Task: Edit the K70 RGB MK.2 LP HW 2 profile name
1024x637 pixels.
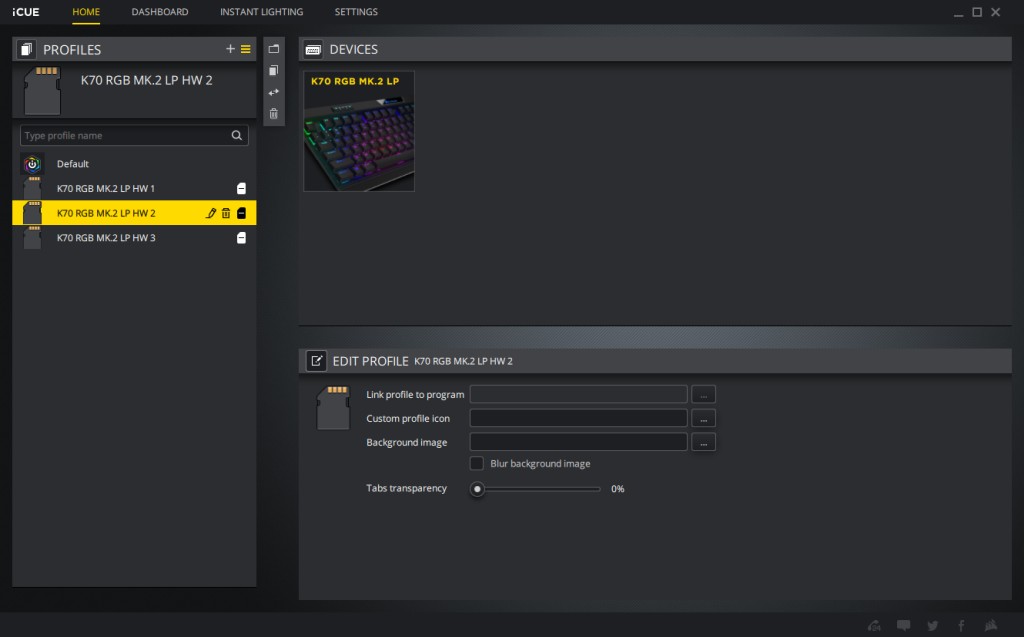Action: [211, 213]
